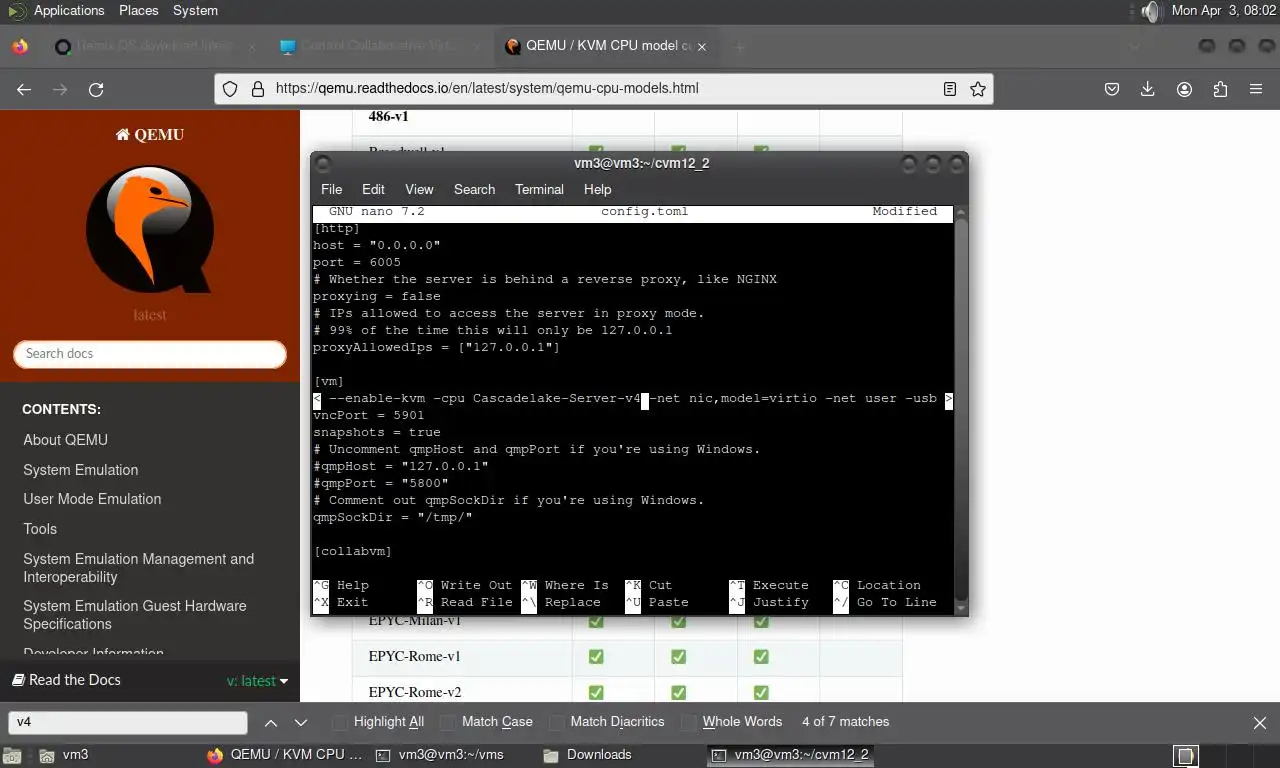1280x768 pixels.
Task: Toggle the Whole Words checkbox
Action: point(688,722)
